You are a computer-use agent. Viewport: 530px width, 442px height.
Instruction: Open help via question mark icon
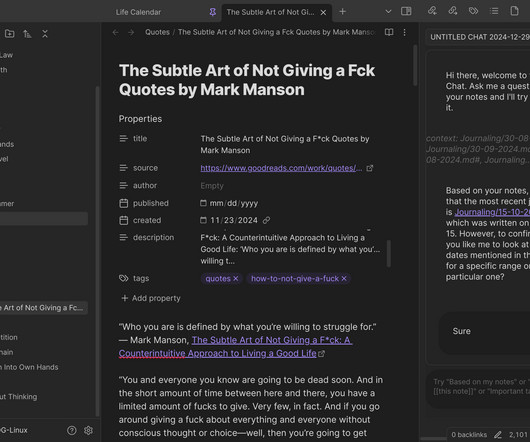pos(72,430)
